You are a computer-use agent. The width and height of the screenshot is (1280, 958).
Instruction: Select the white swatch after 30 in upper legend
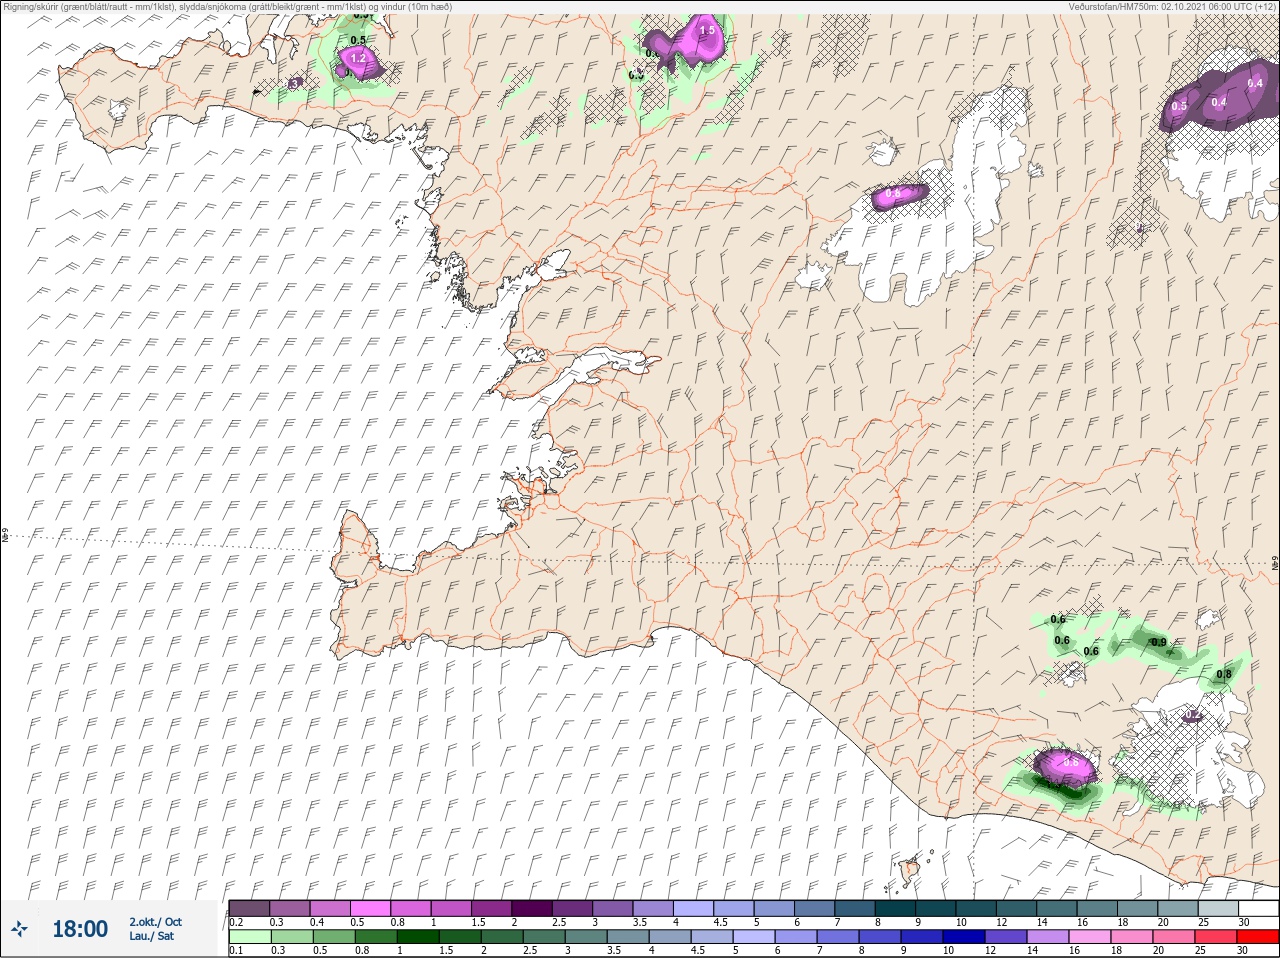1260,908
